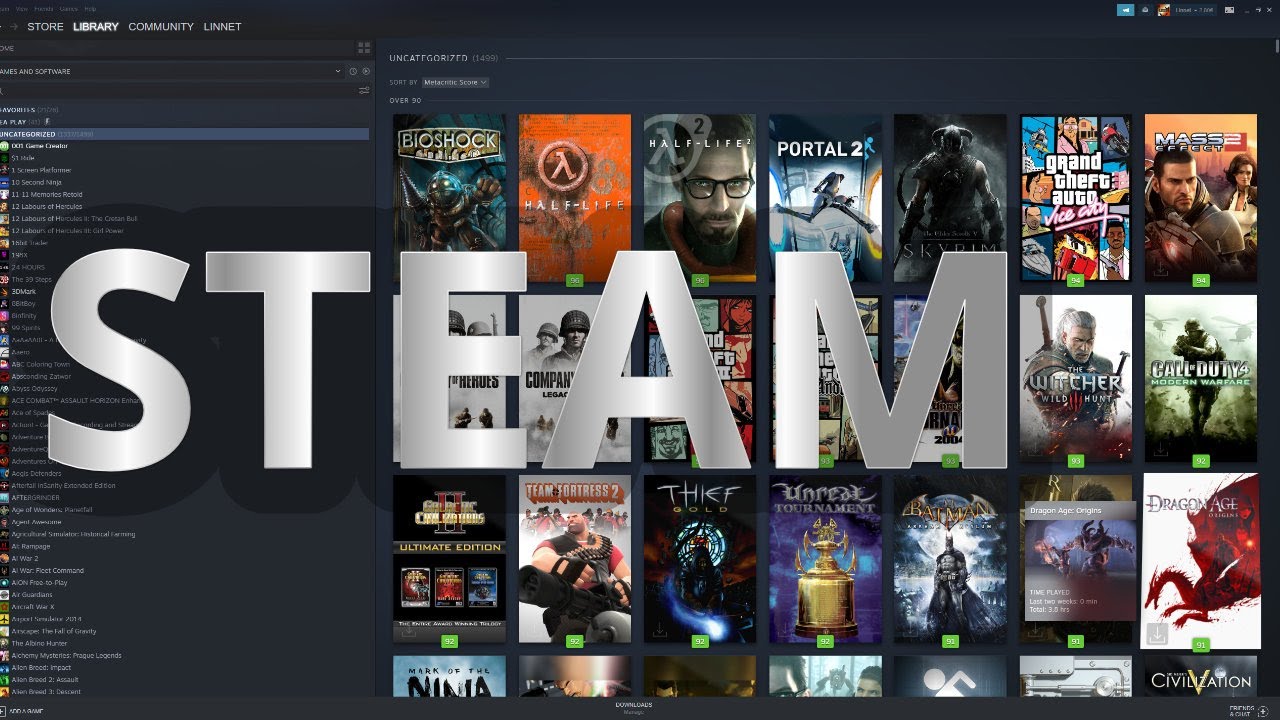Open the Games and Software dropdown
Viewport: 1280px width, 720px height.
coord(171,71)
